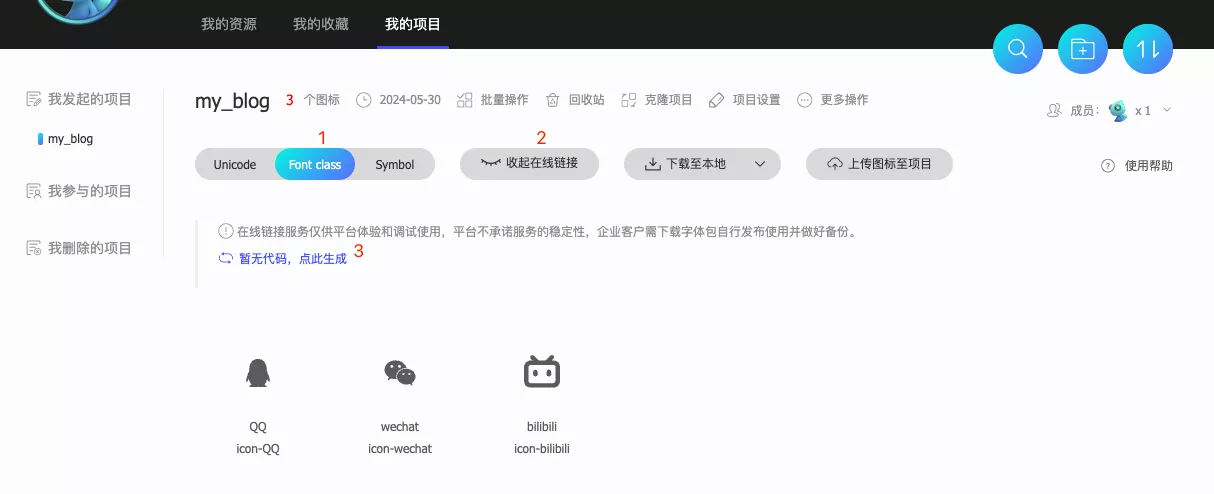Viewport: 1214px width, 494px height.
Task: Click the member avatar icon
Action: (x=1118, y=110)
